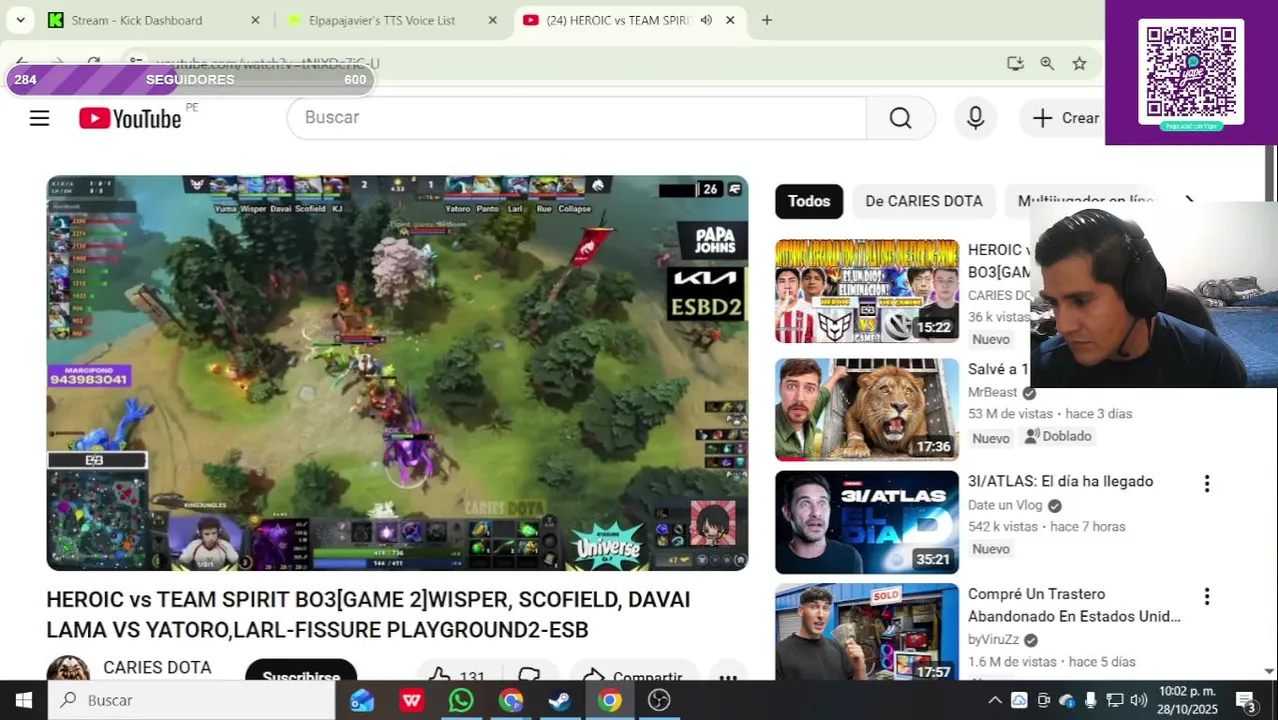Image resolution: width=1278 pixels, height=720 pixels.
Task: Mute audio on the HEROIC vs TEAM SPIRIT tab
Action: (706, 20)
